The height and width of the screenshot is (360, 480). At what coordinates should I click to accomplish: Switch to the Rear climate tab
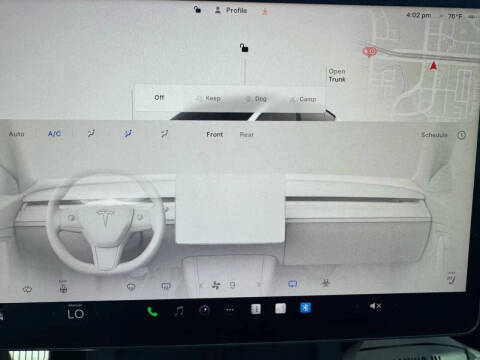pyautogui.click(x=247, y=135)
